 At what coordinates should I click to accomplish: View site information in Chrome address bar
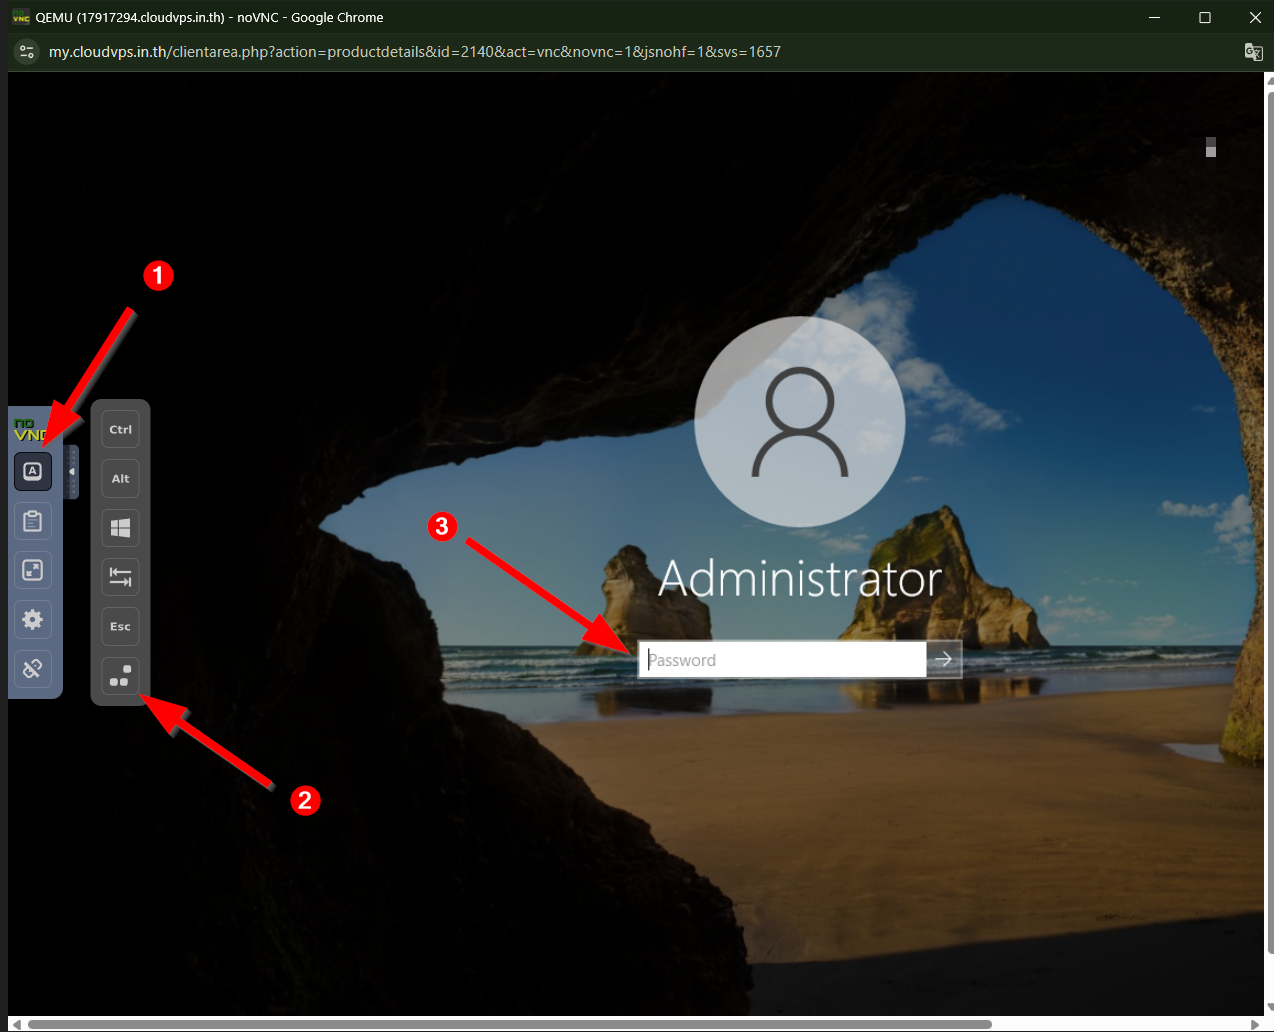[27, 52]
